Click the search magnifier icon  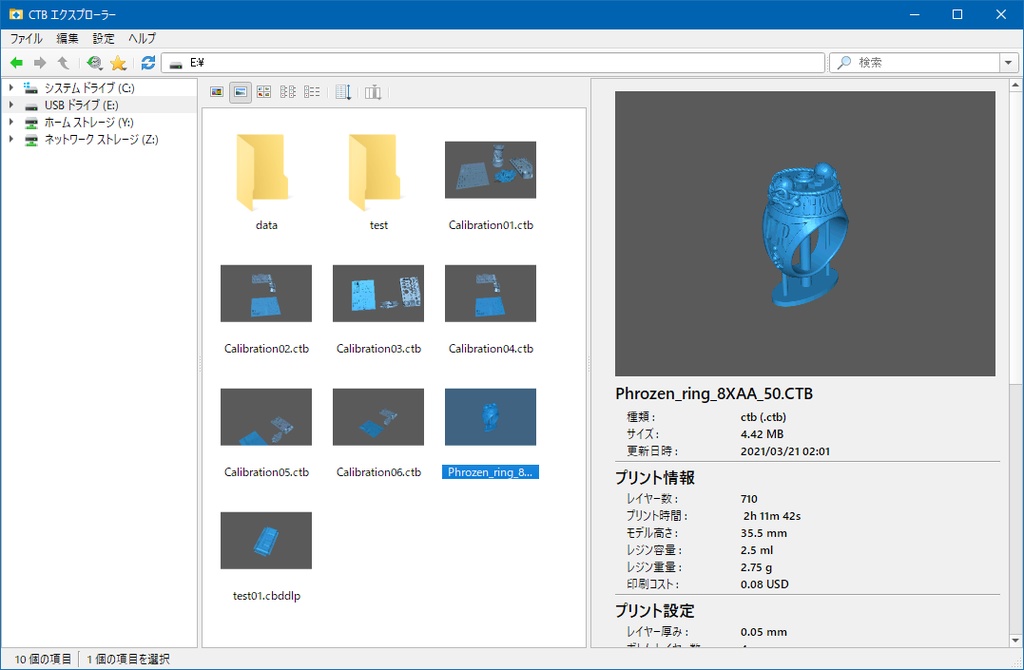(x=844, y=63)
